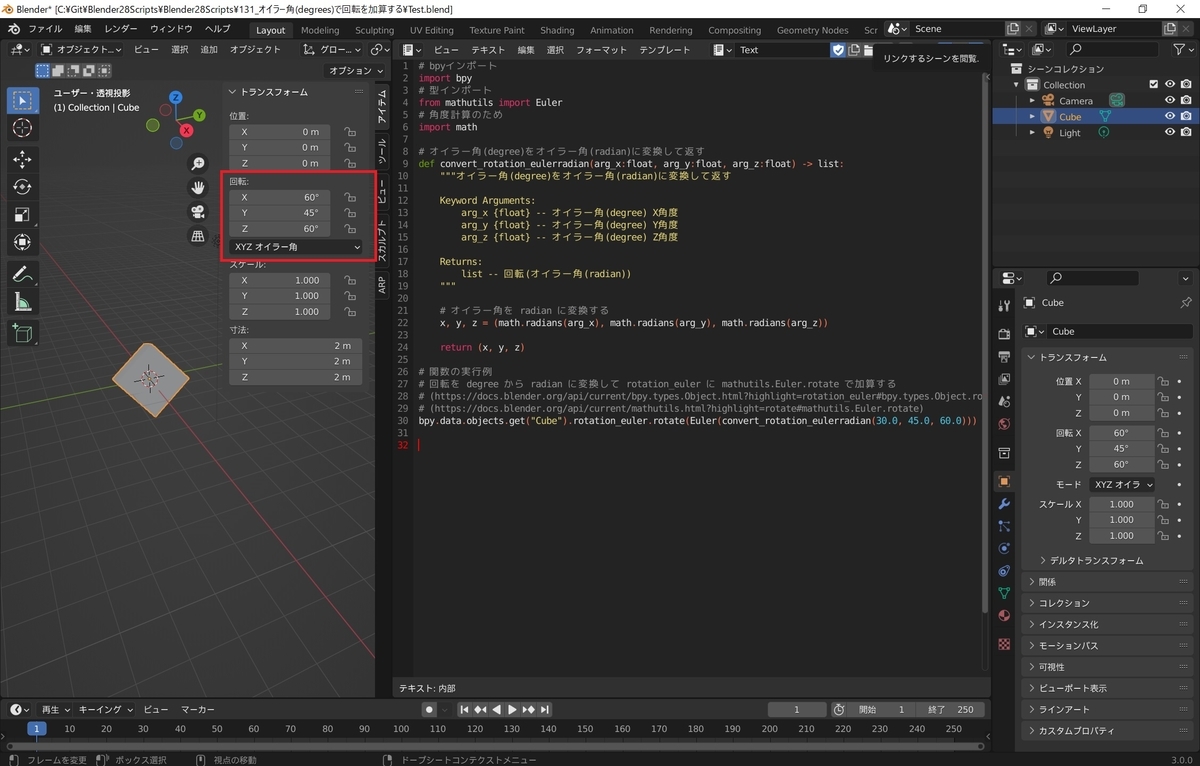Screen dimensions: 1200x766
Task: Select the Measure tool
Action: click(x=23, y=300)
